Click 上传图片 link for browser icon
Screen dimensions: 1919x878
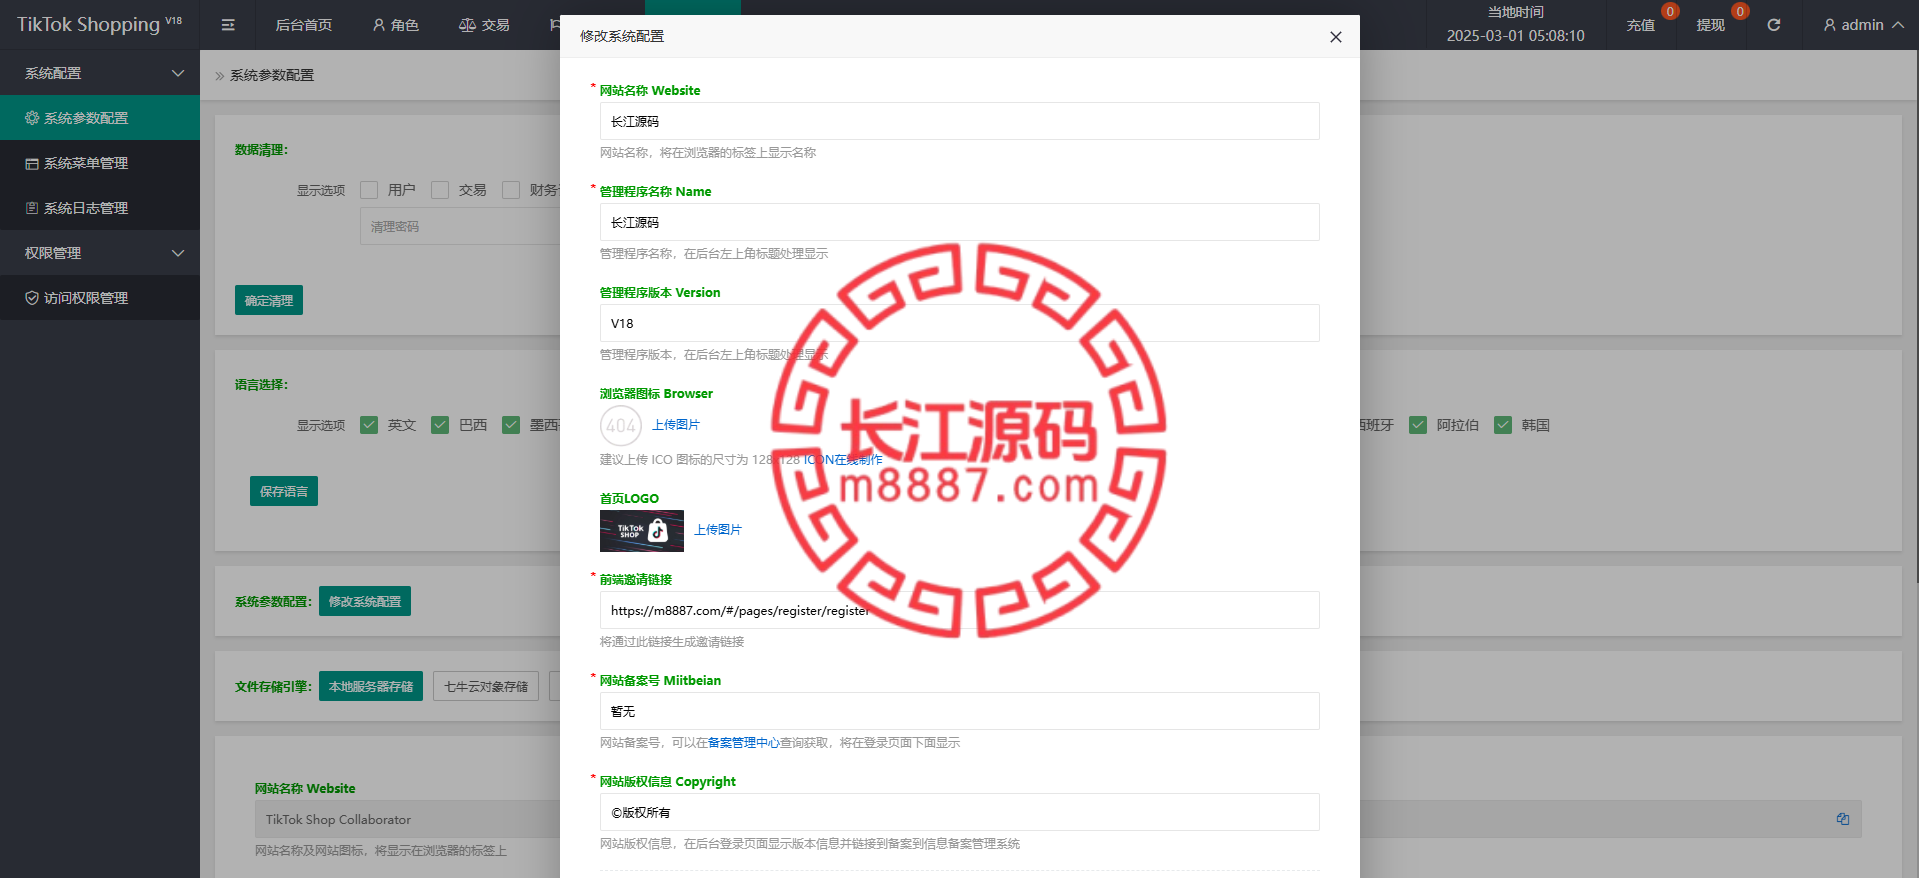click(676, 425)
